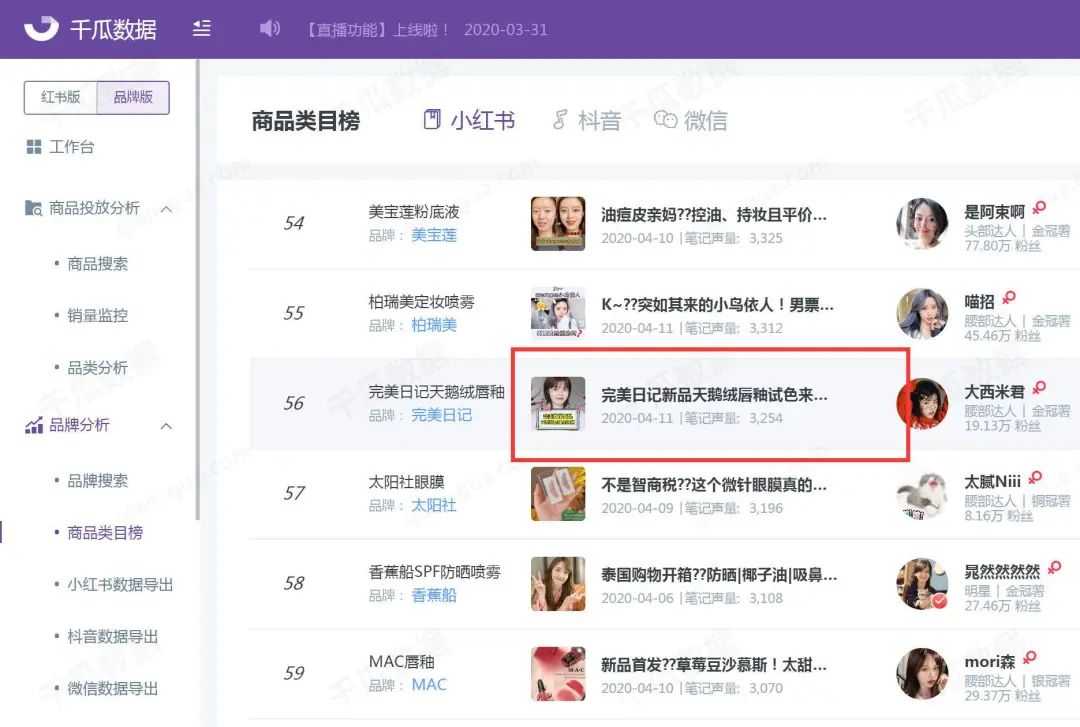Screen dimensions: 1080x727
Task: Open note titled K~突如其来的小鸟依人
Action: click(x=717, y=305)
